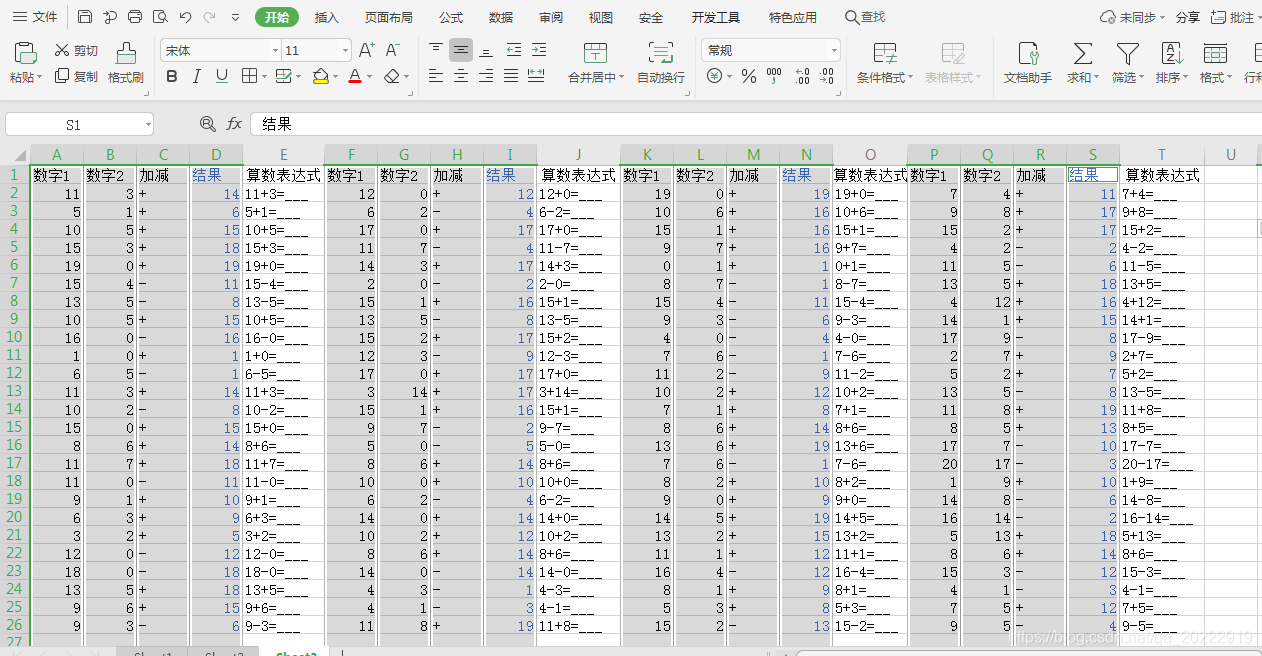This screenshot has width=1262, height=656.
Task: Click the Filter (筛选) funnel icon
Action: [1127, 54]
